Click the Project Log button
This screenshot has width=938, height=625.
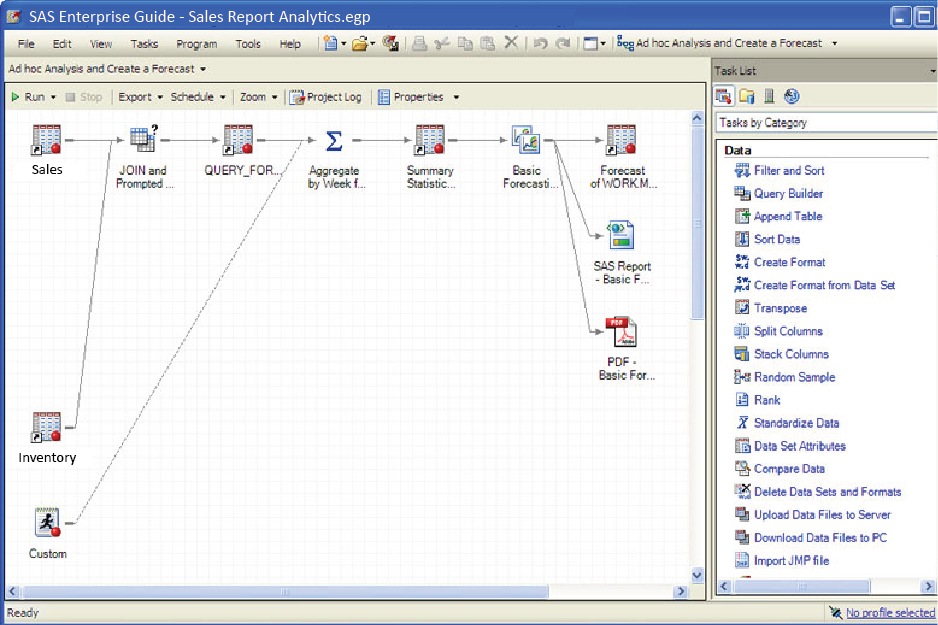click(326, 97)
